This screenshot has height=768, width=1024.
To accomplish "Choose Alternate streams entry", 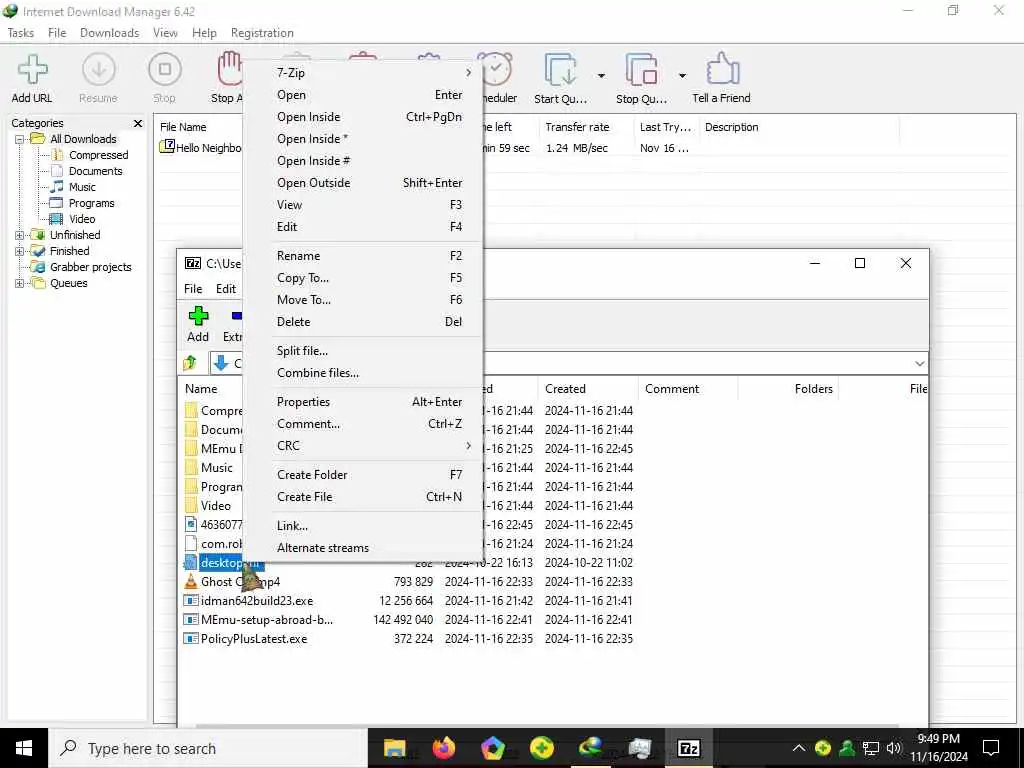I will pos(362,548).
